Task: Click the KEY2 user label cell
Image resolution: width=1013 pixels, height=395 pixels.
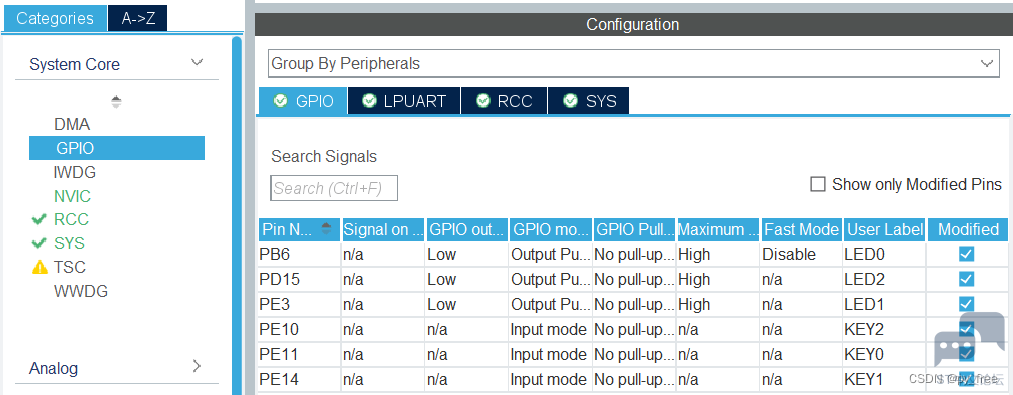Action: (885, 329)
